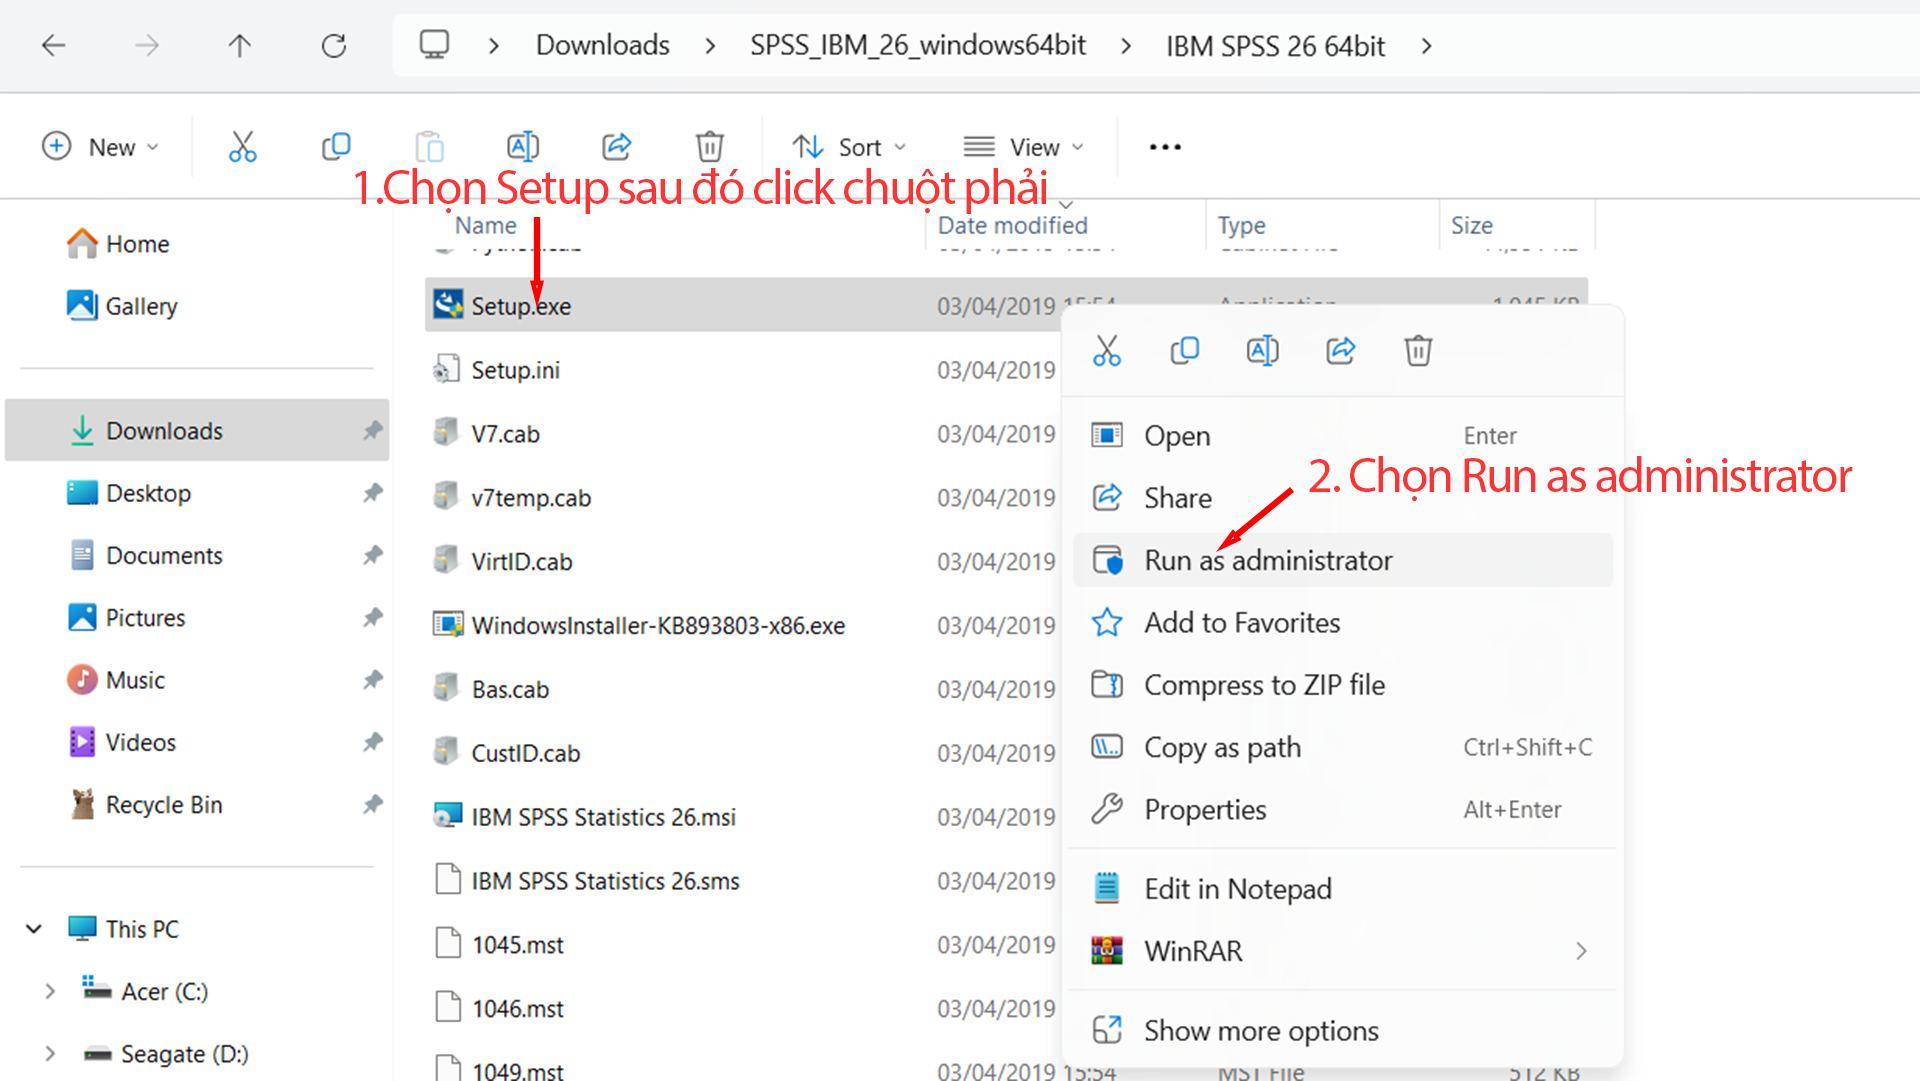Viewport: 1920px width, 1081px height.
Task: Click the toolbar Cut scissors icon
Action: tap(243, 147)
